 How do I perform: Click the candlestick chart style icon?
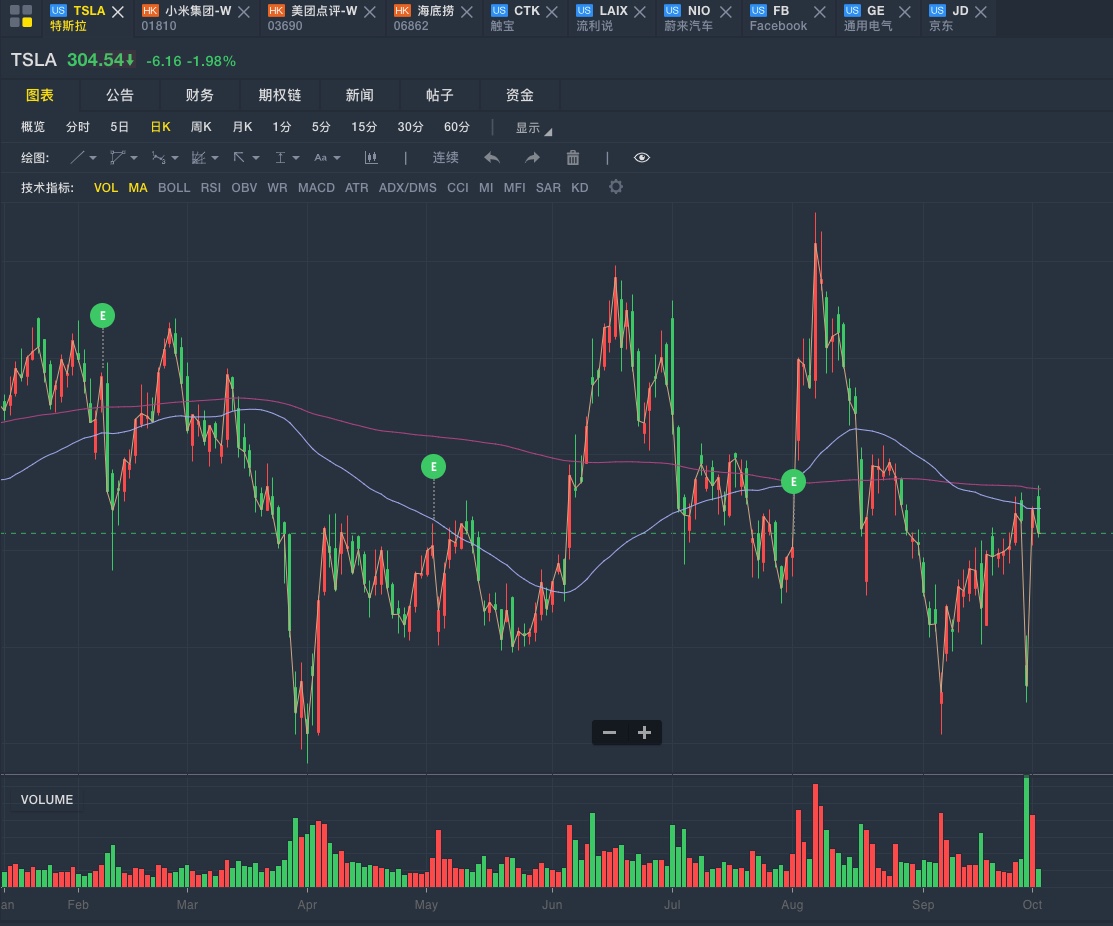pos(371,158)
